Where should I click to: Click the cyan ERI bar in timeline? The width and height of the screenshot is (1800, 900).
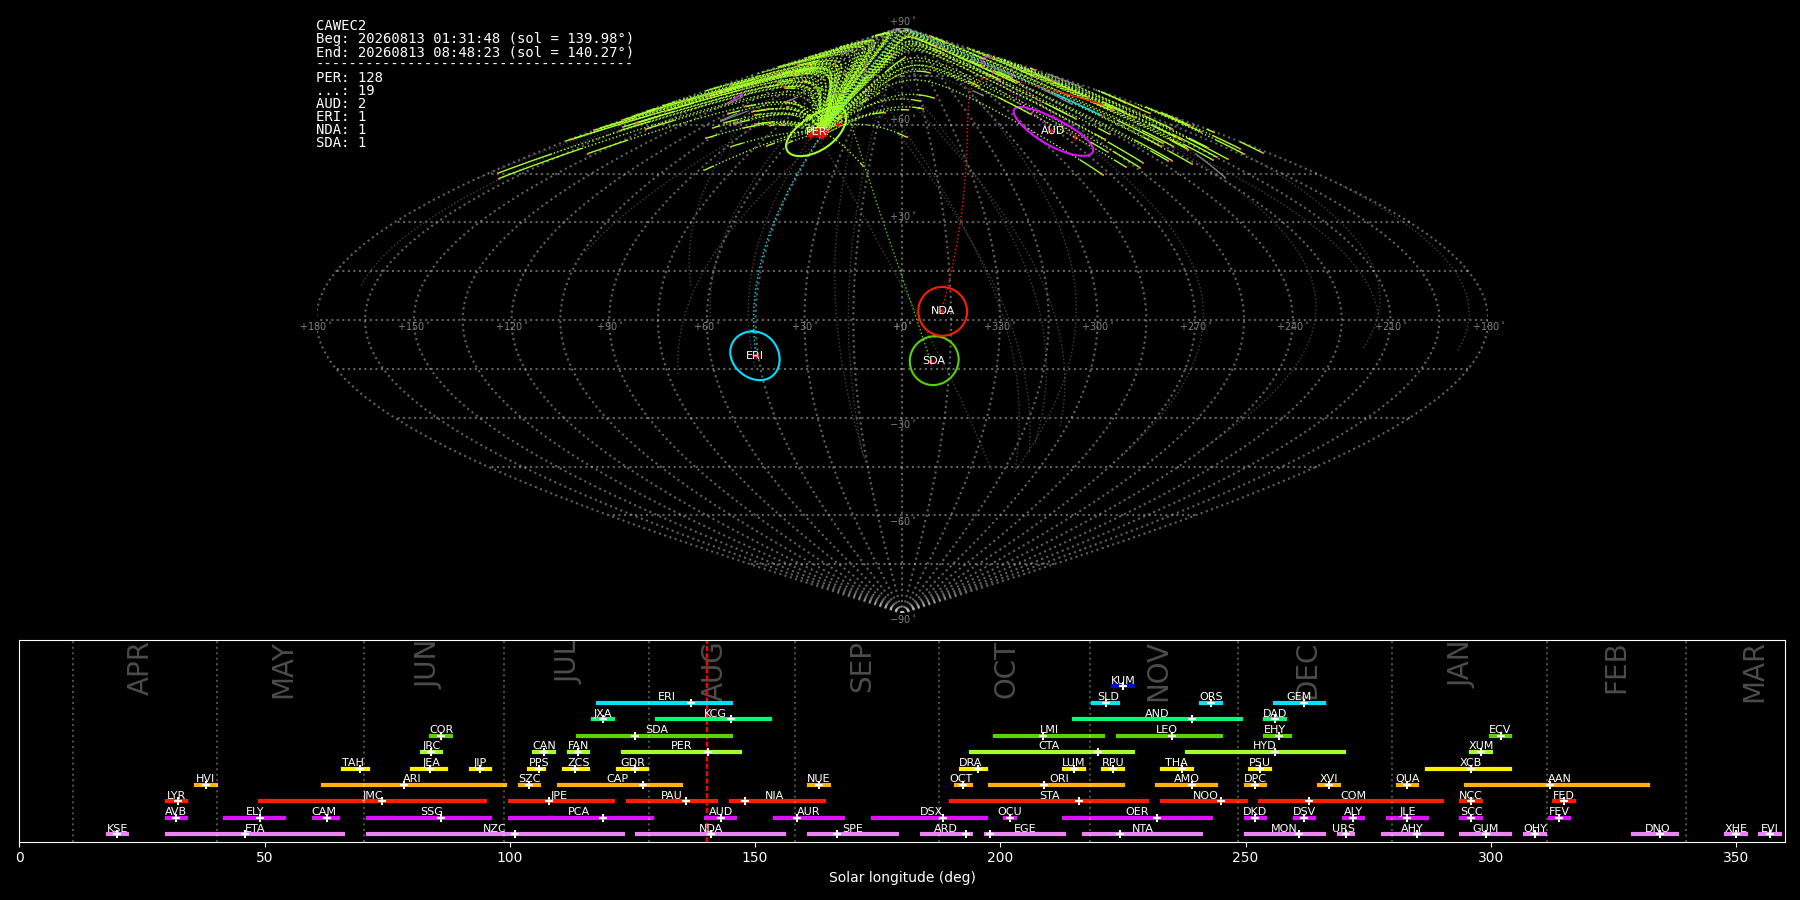pos(664,703)
